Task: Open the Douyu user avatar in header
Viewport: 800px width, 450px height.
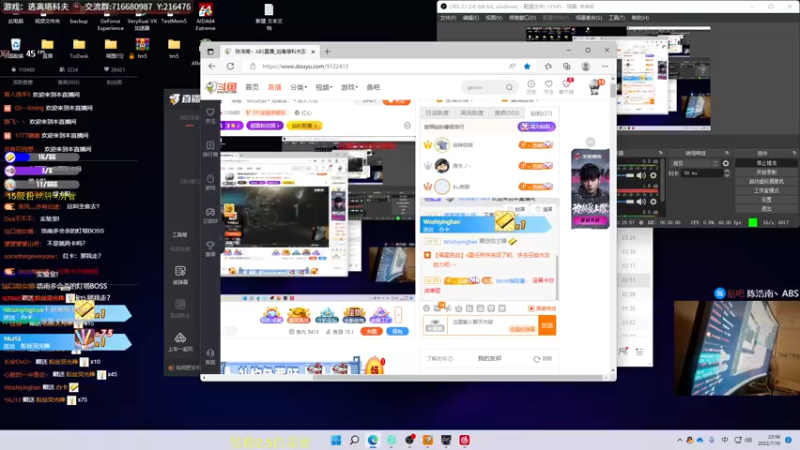Action: pos(595,87)
